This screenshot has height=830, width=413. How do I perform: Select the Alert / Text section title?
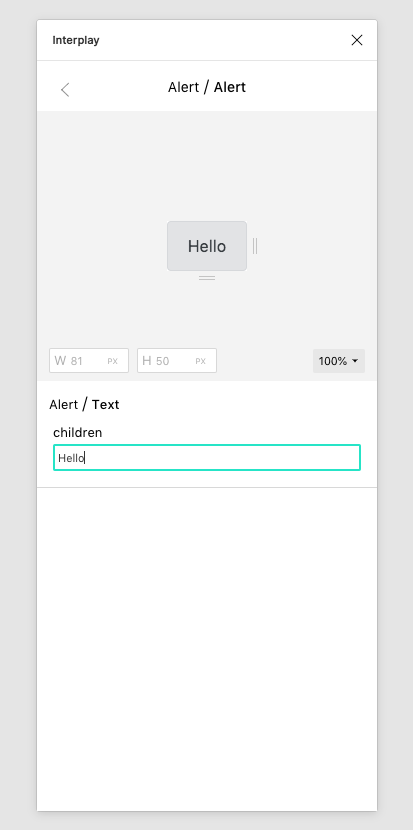(x=84, y=404)
